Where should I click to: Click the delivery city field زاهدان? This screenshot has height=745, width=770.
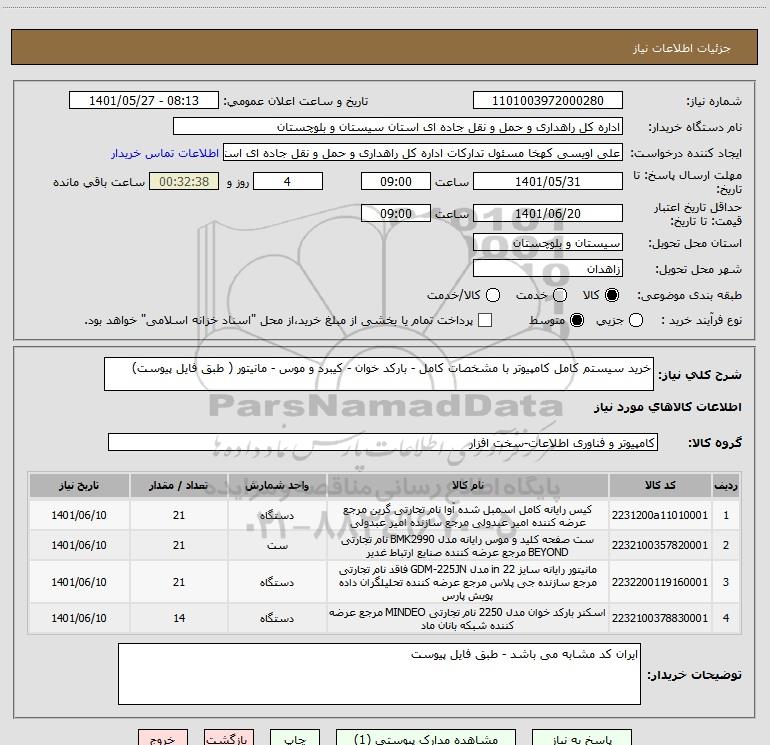(548, 269)
